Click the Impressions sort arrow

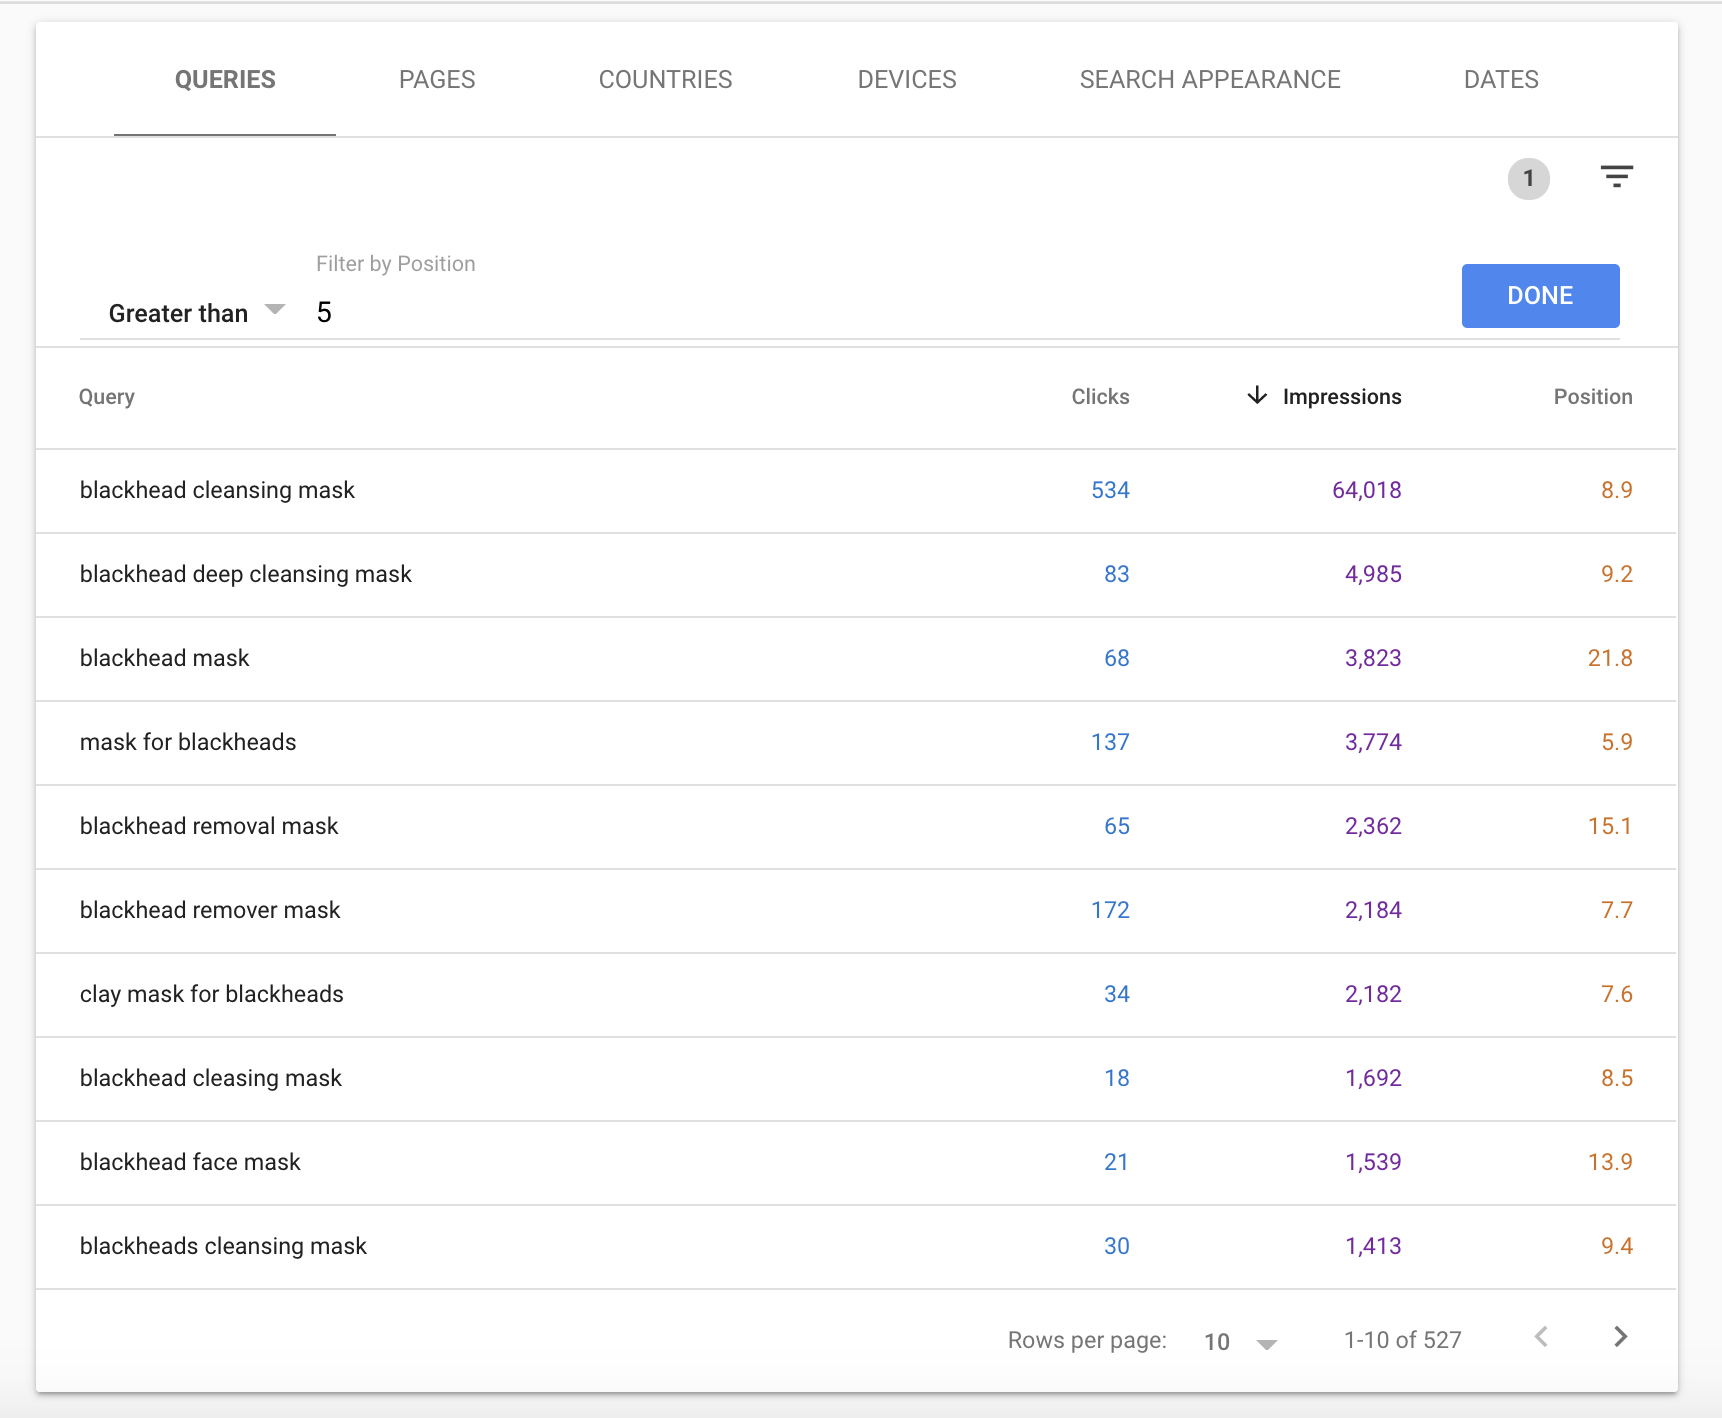click(1257, 396)
